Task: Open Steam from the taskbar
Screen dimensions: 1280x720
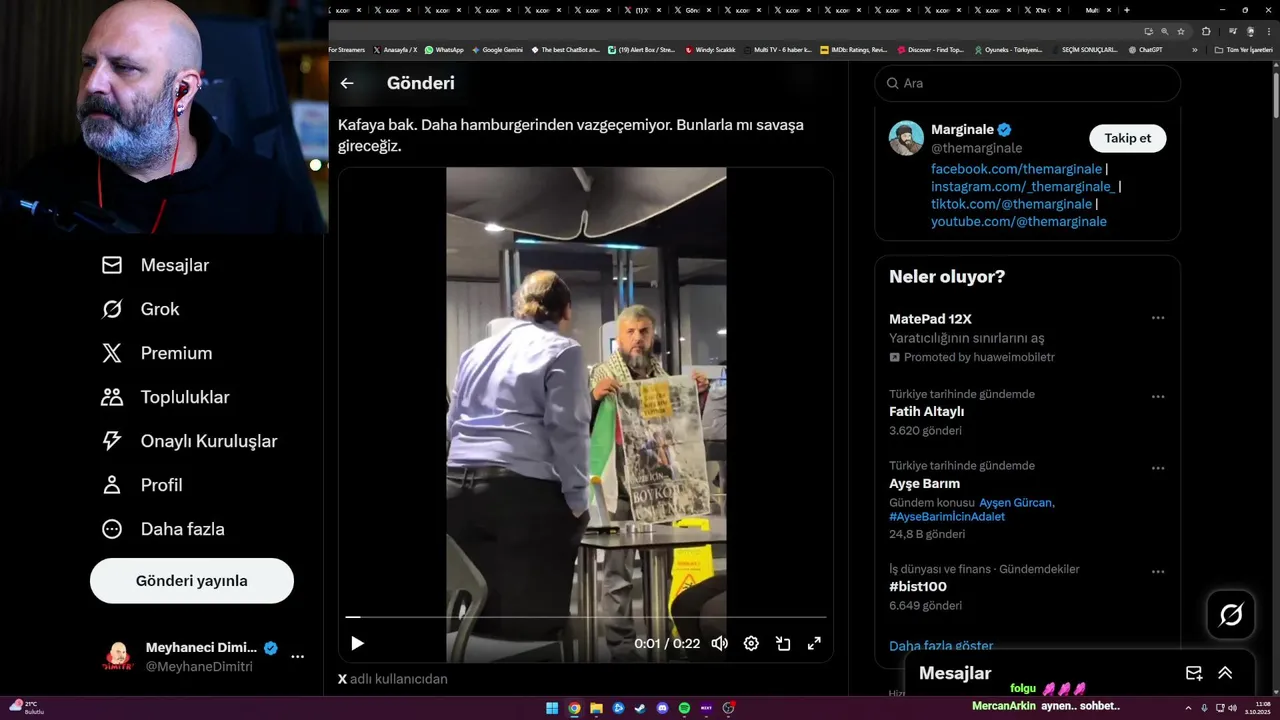Action: (640, 708)
